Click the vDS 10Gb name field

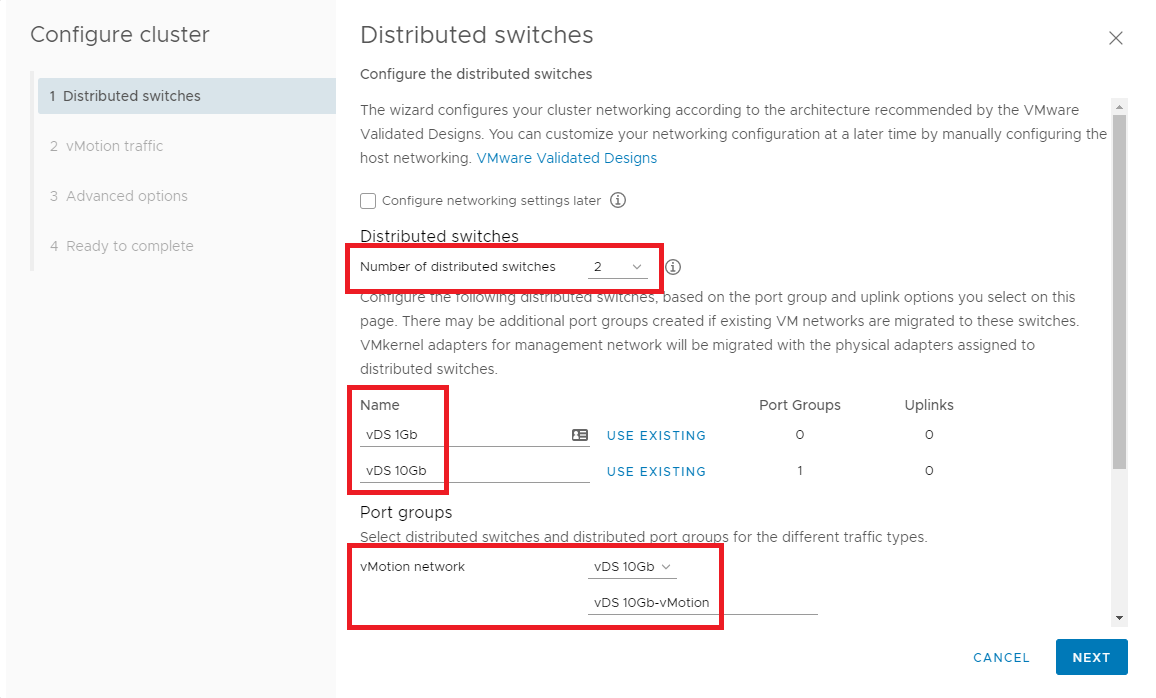tap(470, 471)
